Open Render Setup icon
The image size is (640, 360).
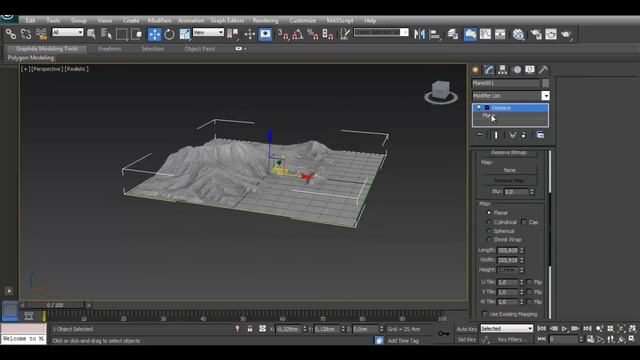pos(536,34)
